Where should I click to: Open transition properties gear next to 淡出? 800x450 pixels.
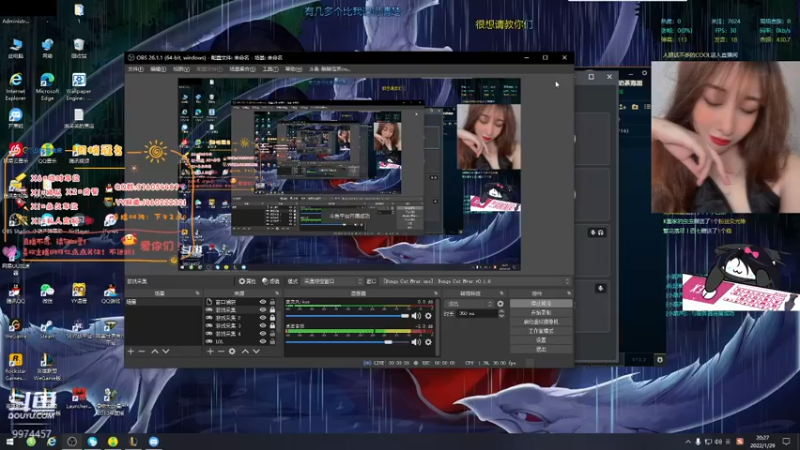point(501,304)
